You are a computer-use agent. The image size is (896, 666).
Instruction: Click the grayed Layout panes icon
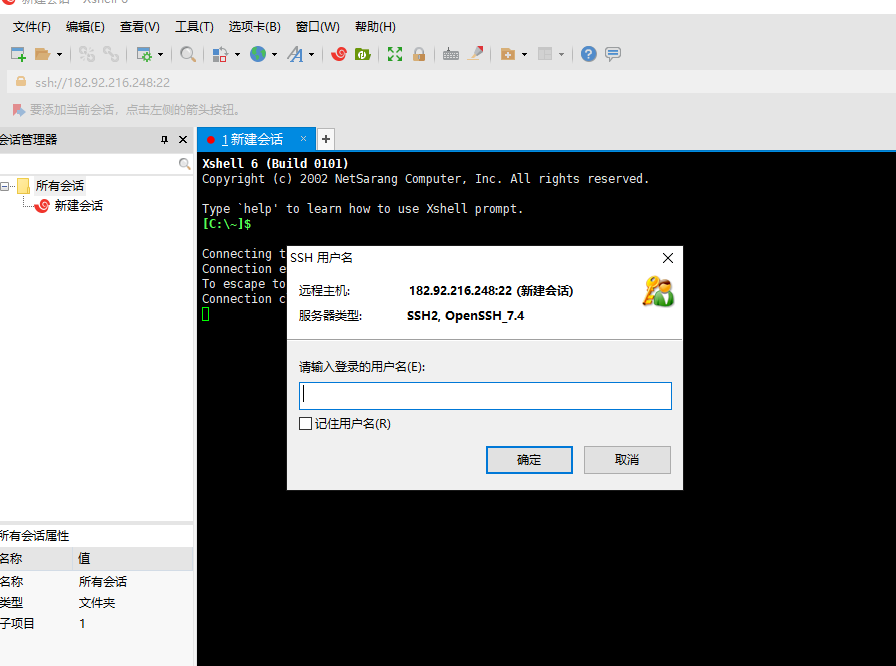[545, 54]
